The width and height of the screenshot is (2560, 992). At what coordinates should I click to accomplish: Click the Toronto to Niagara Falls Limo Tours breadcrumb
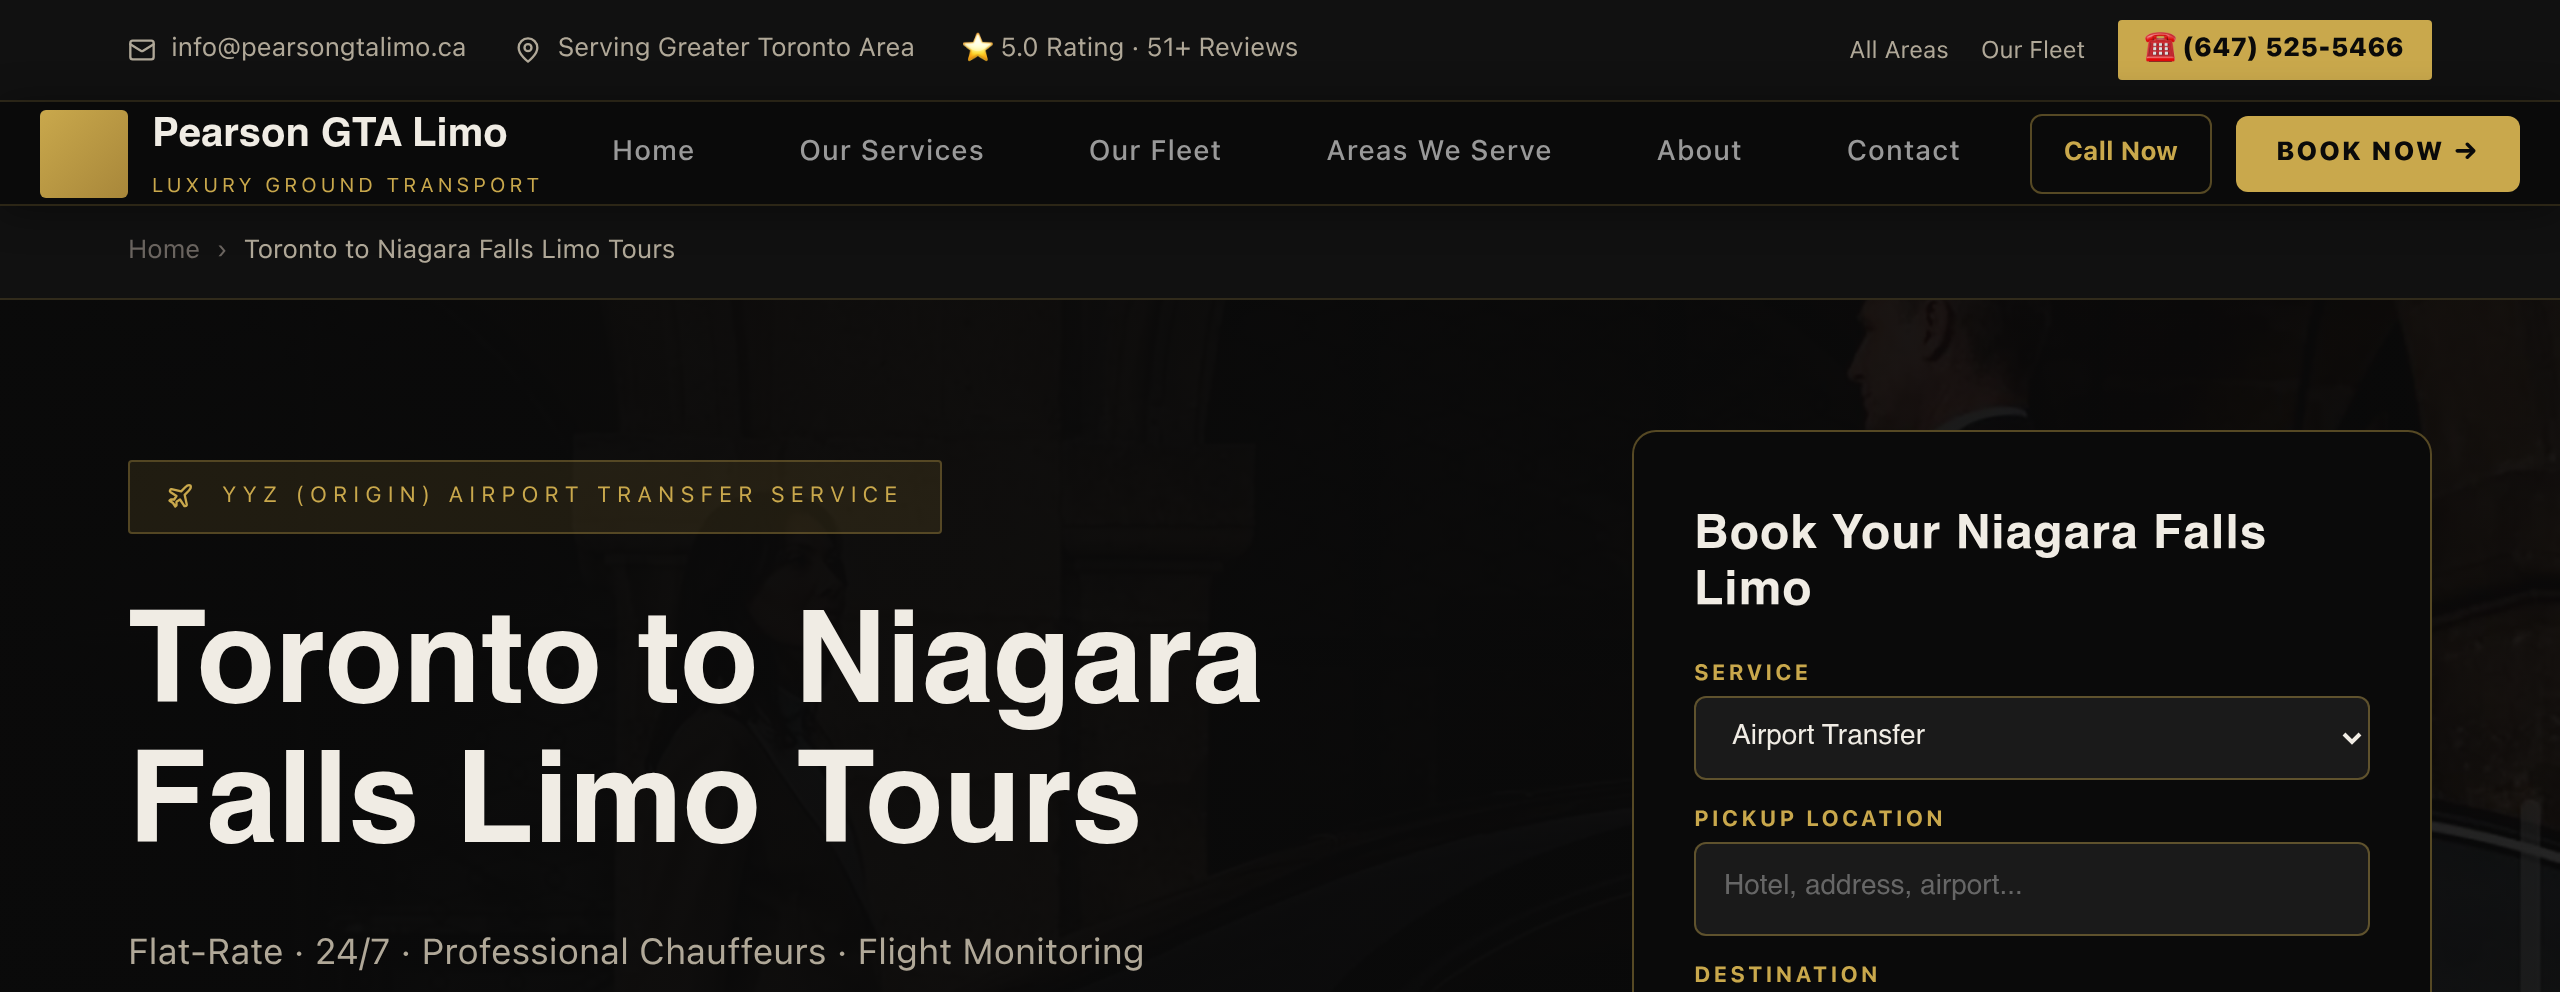(x=459, y=250)
